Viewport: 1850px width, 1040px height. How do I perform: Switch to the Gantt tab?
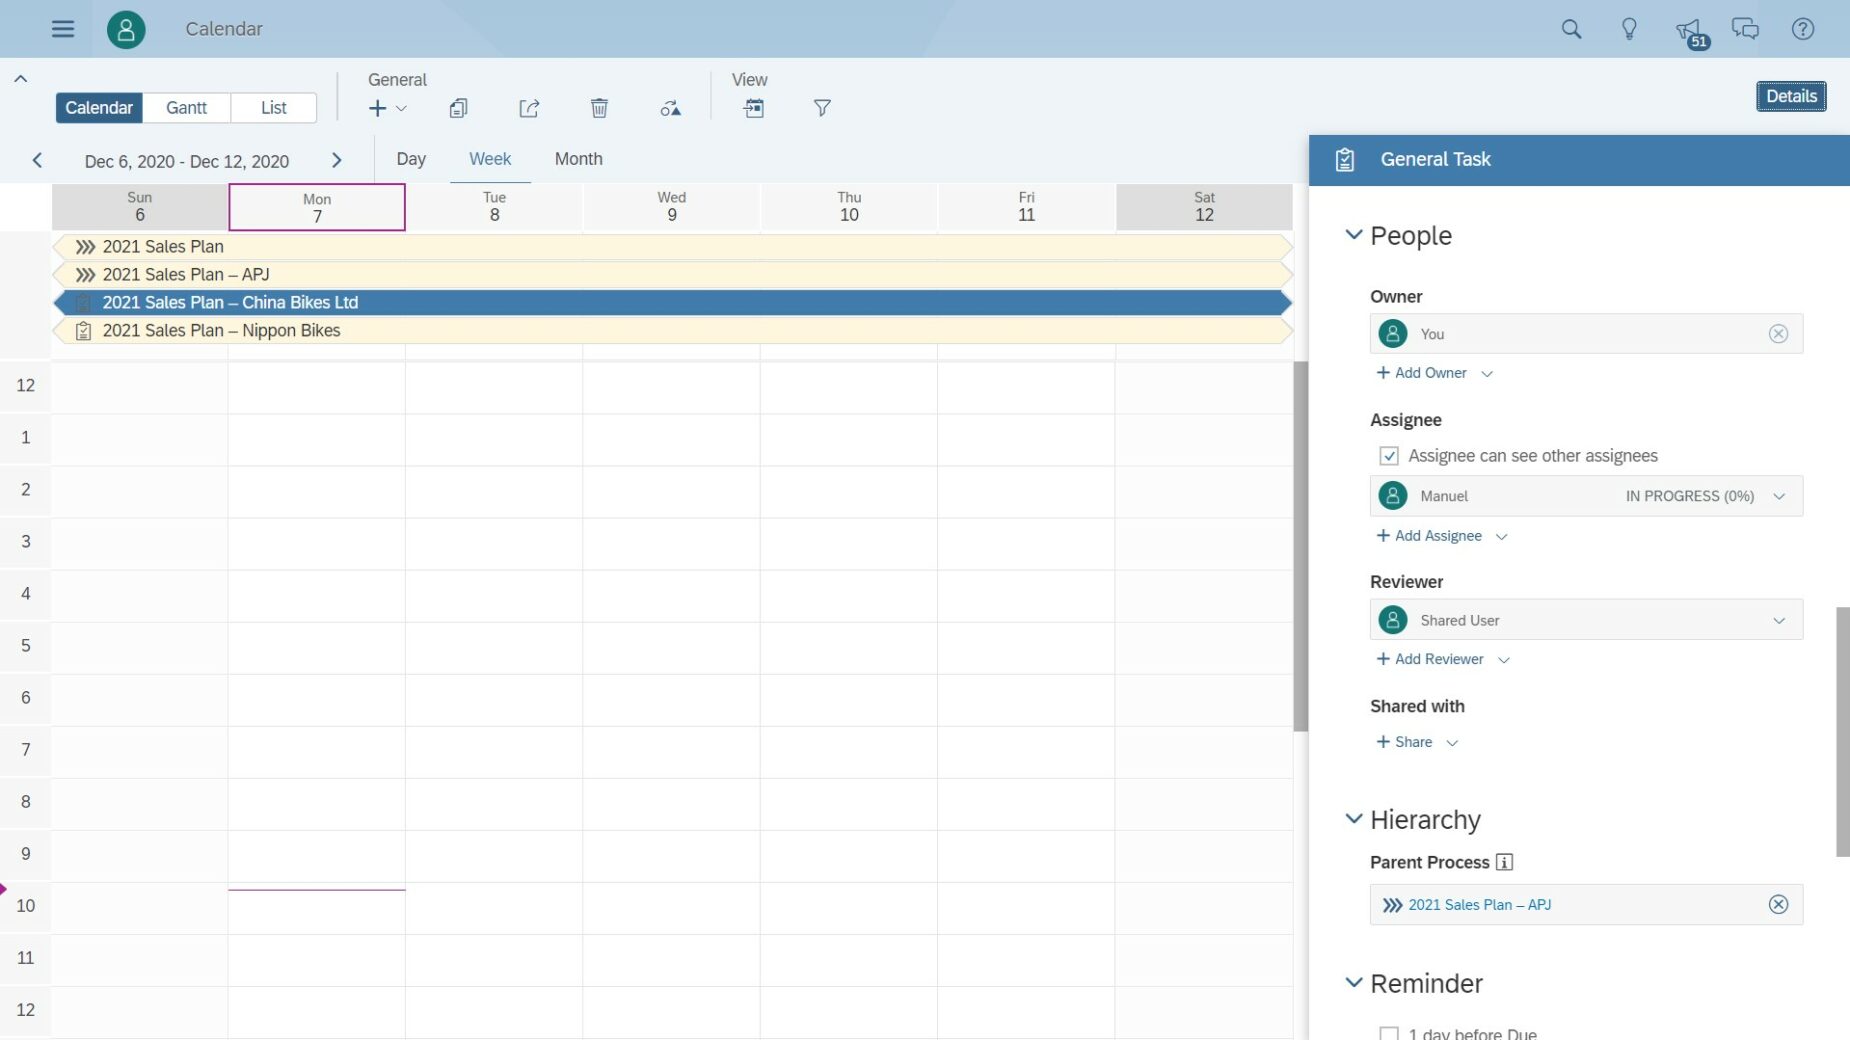pyautogui.click(x=186, y=107)
